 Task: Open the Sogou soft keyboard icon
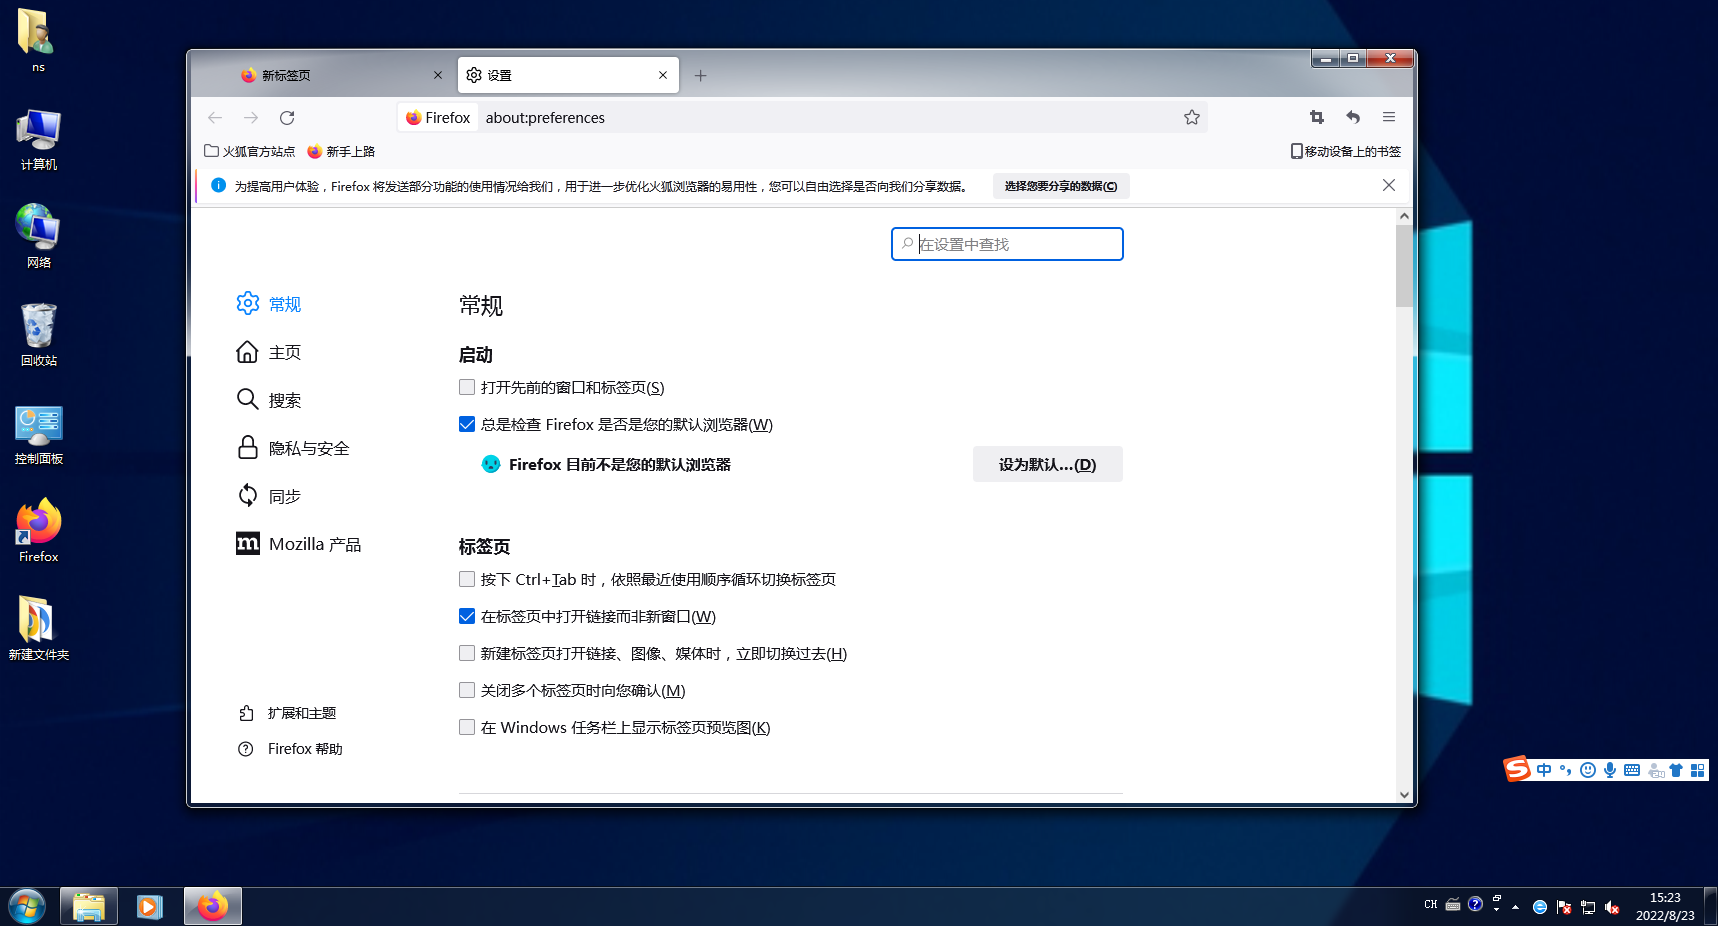(x=1632, y=770)
